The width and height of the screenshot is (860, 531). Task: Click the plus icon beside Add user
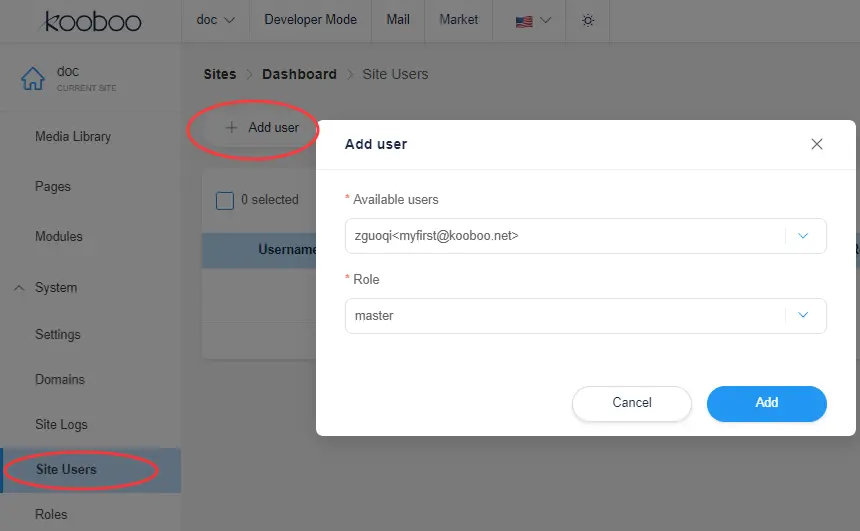(231, 128)
